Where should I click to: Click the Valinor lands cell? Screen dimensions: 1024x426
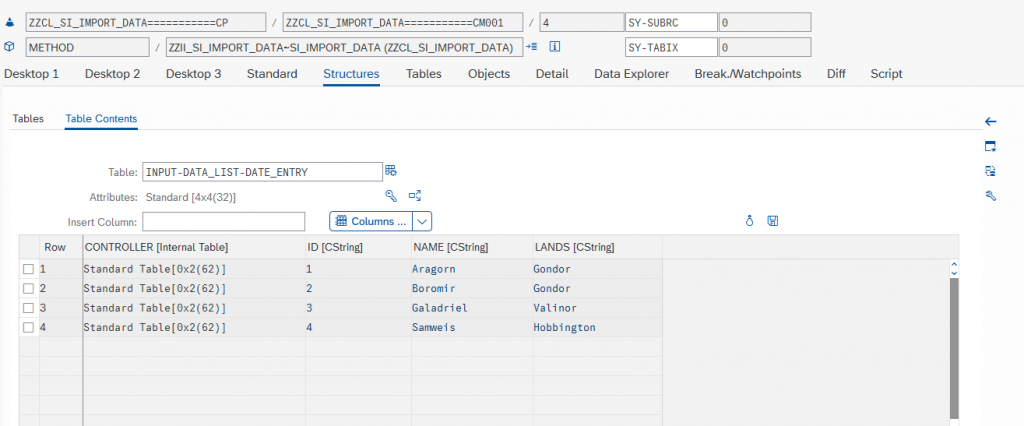598,308
